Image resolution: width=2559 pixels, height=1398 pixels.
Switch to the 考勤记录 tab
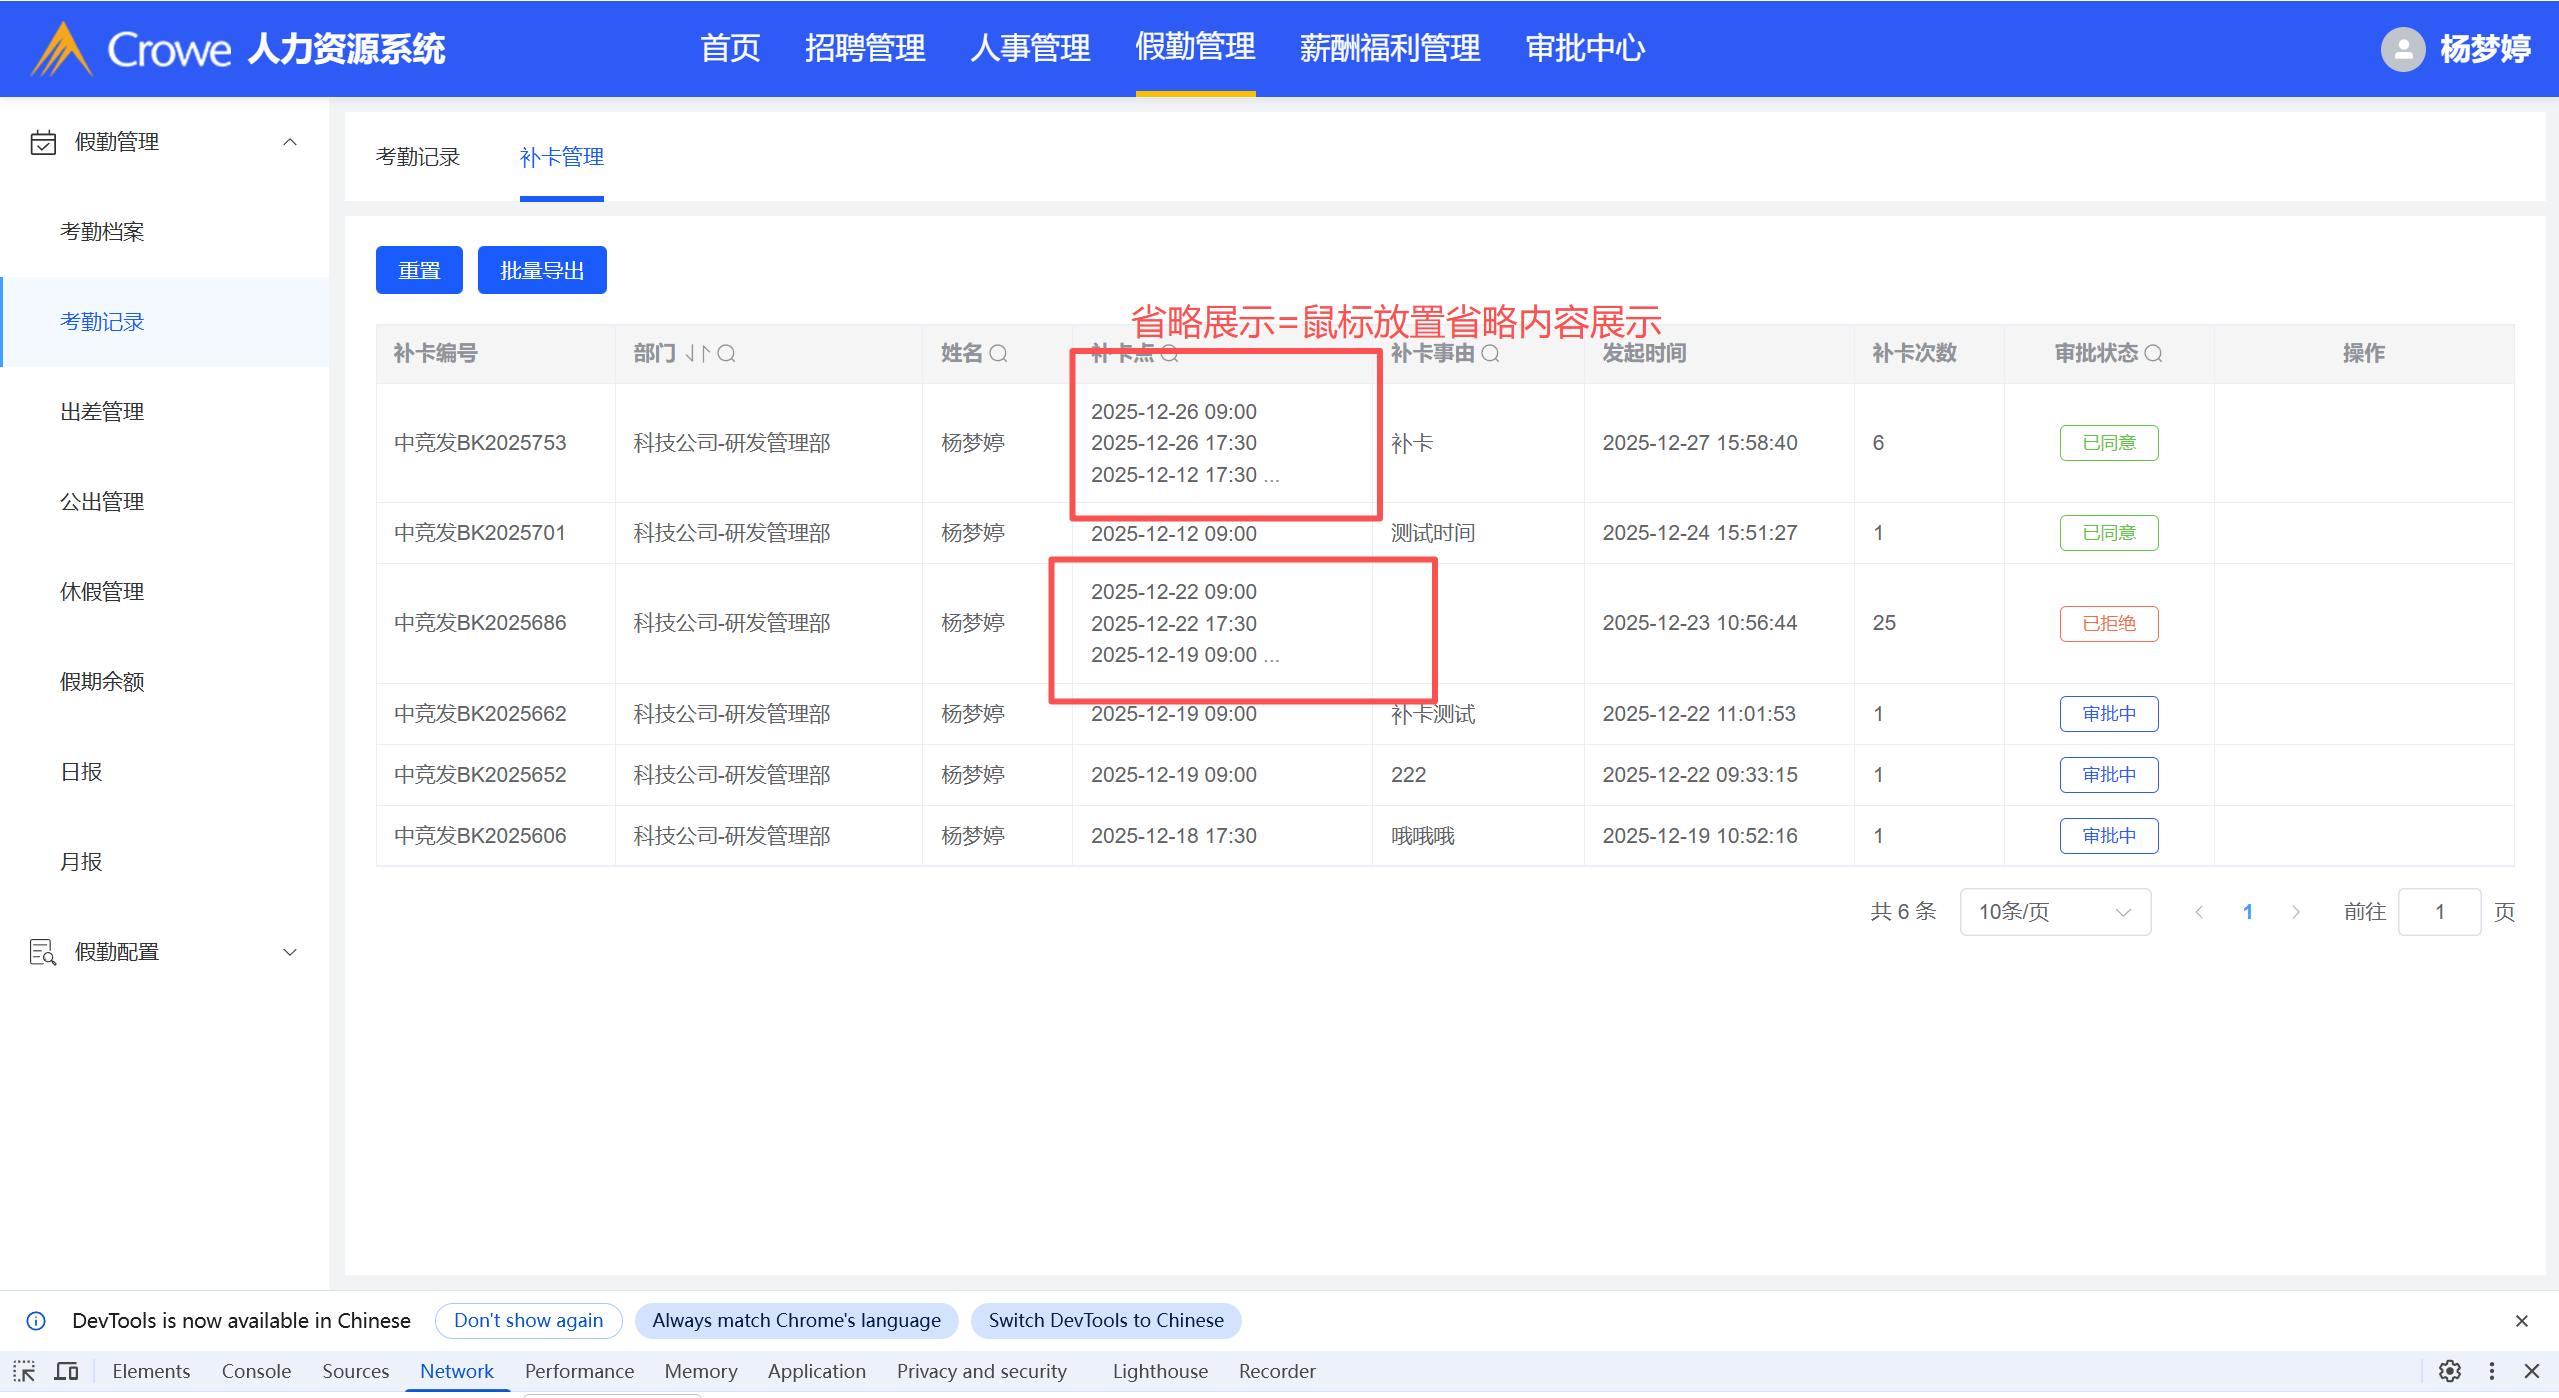(418, 157)
